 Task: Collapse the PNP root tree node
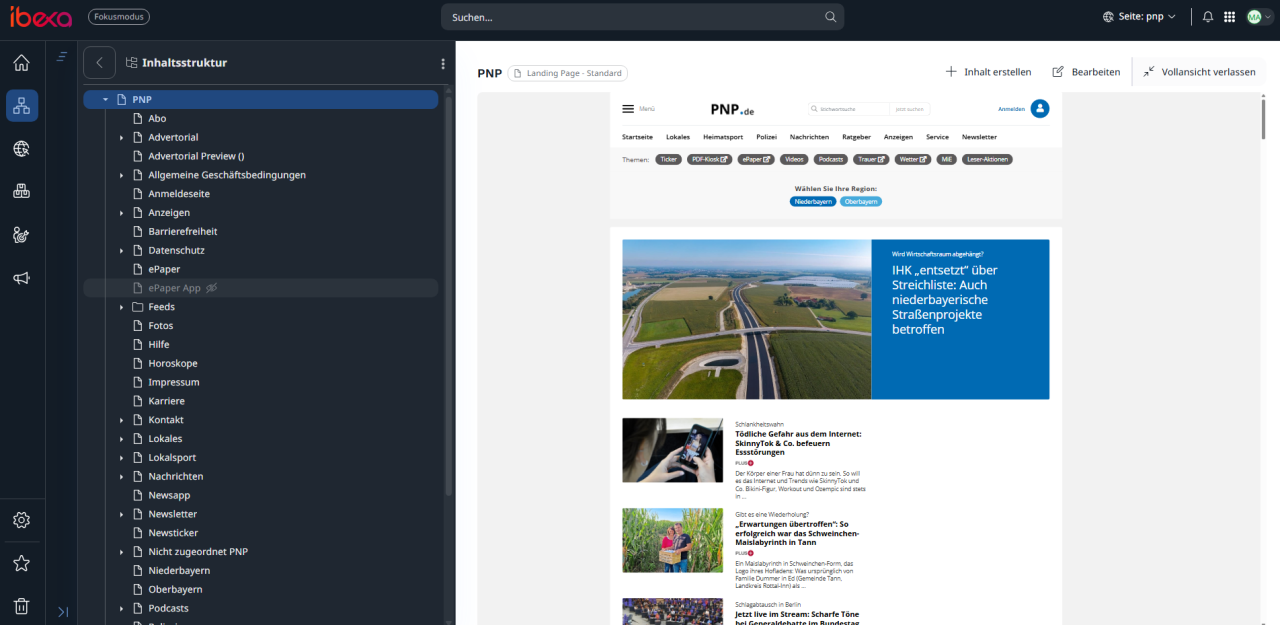(x=105, y=100)
